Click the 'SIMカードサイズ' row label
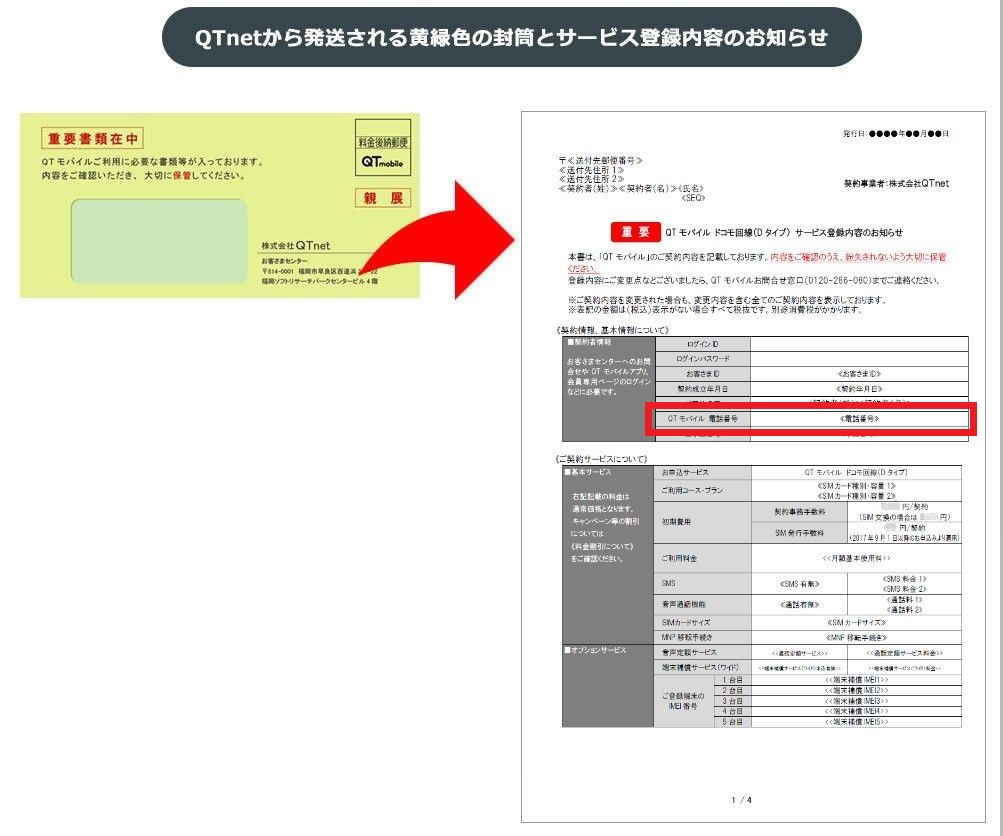1003x836 pixels. (x=702, y=622)
